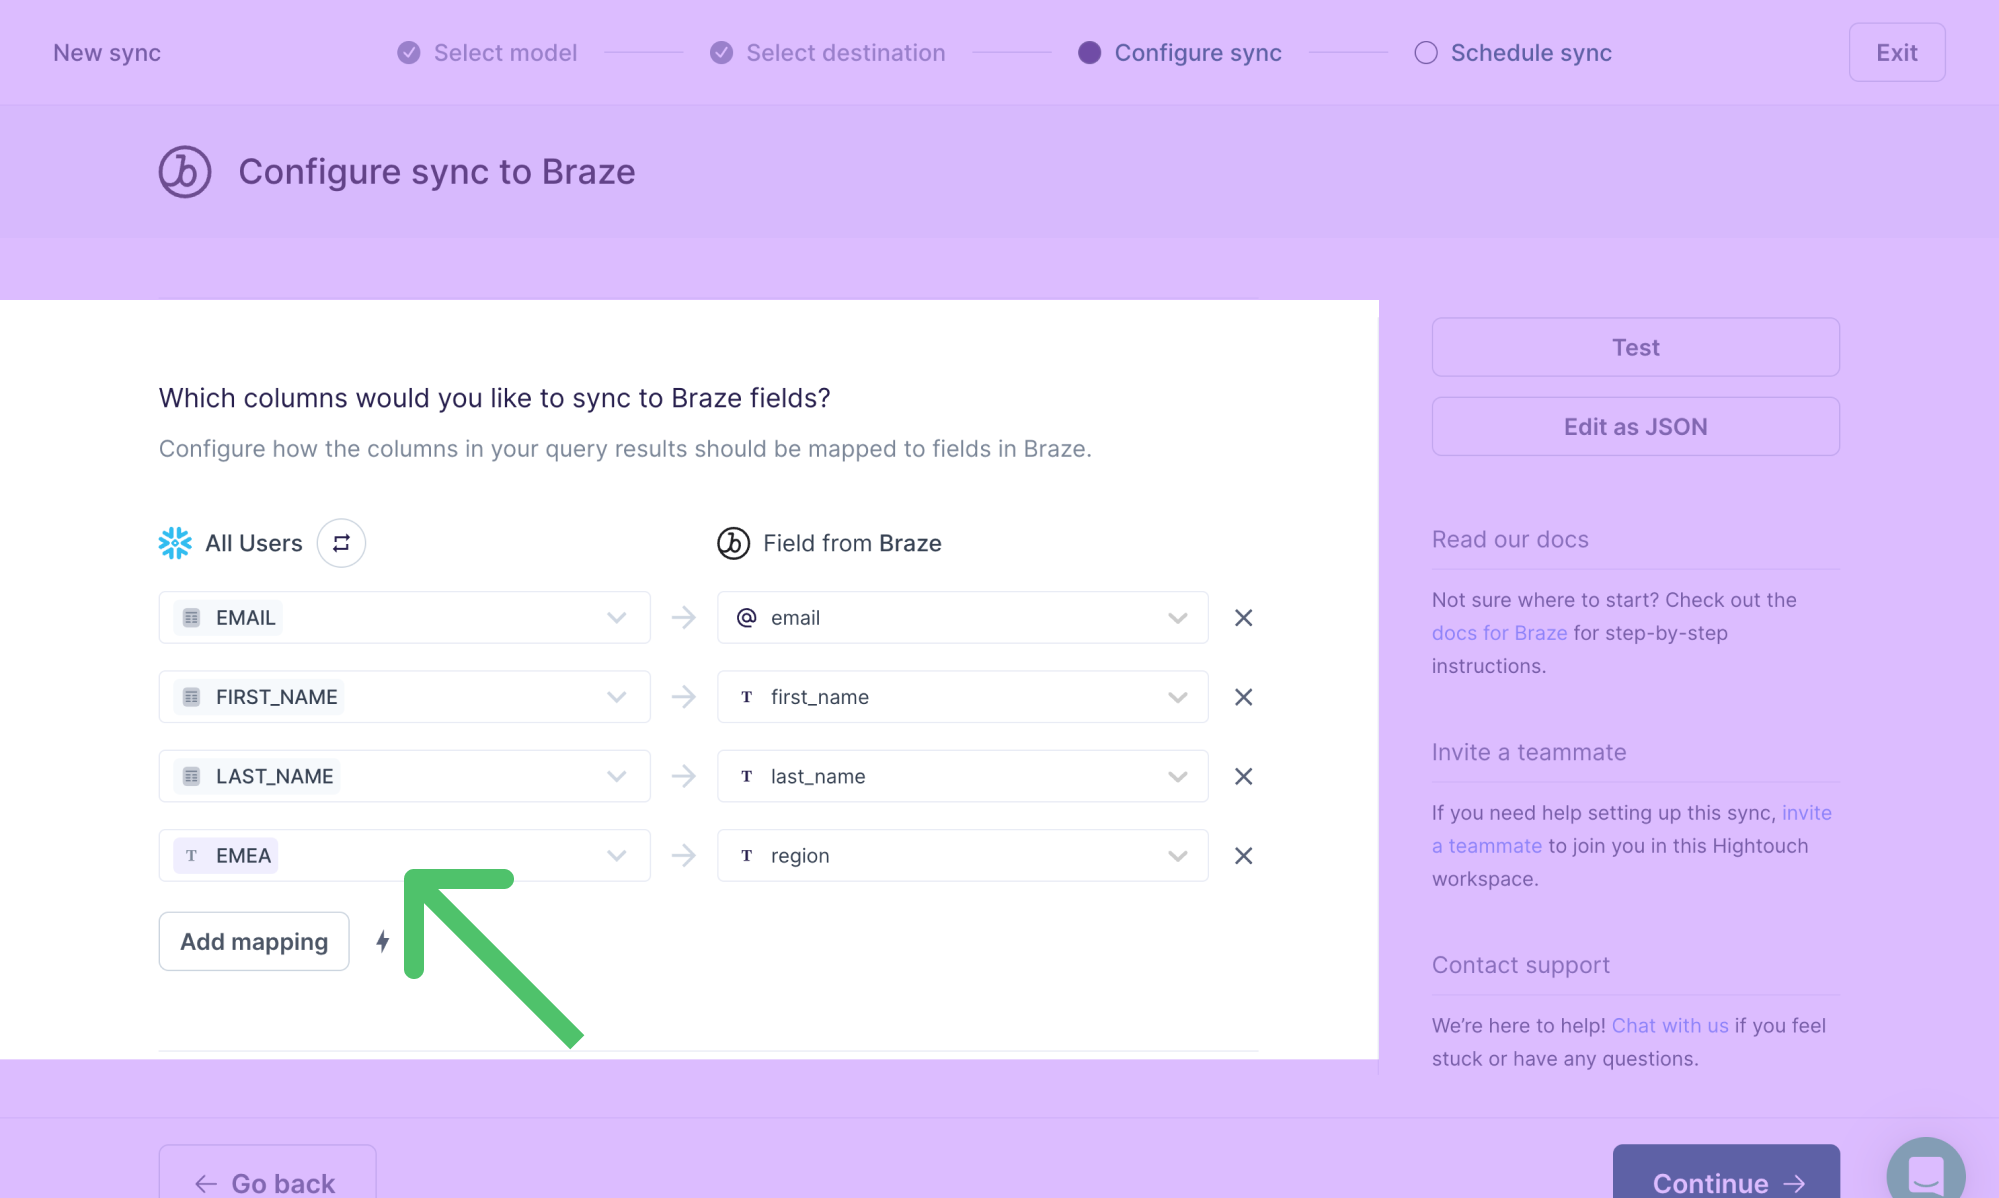1999x1198 pixels.
Task: Expand the FIRST_NAME column dropdown
Action: 616,697
